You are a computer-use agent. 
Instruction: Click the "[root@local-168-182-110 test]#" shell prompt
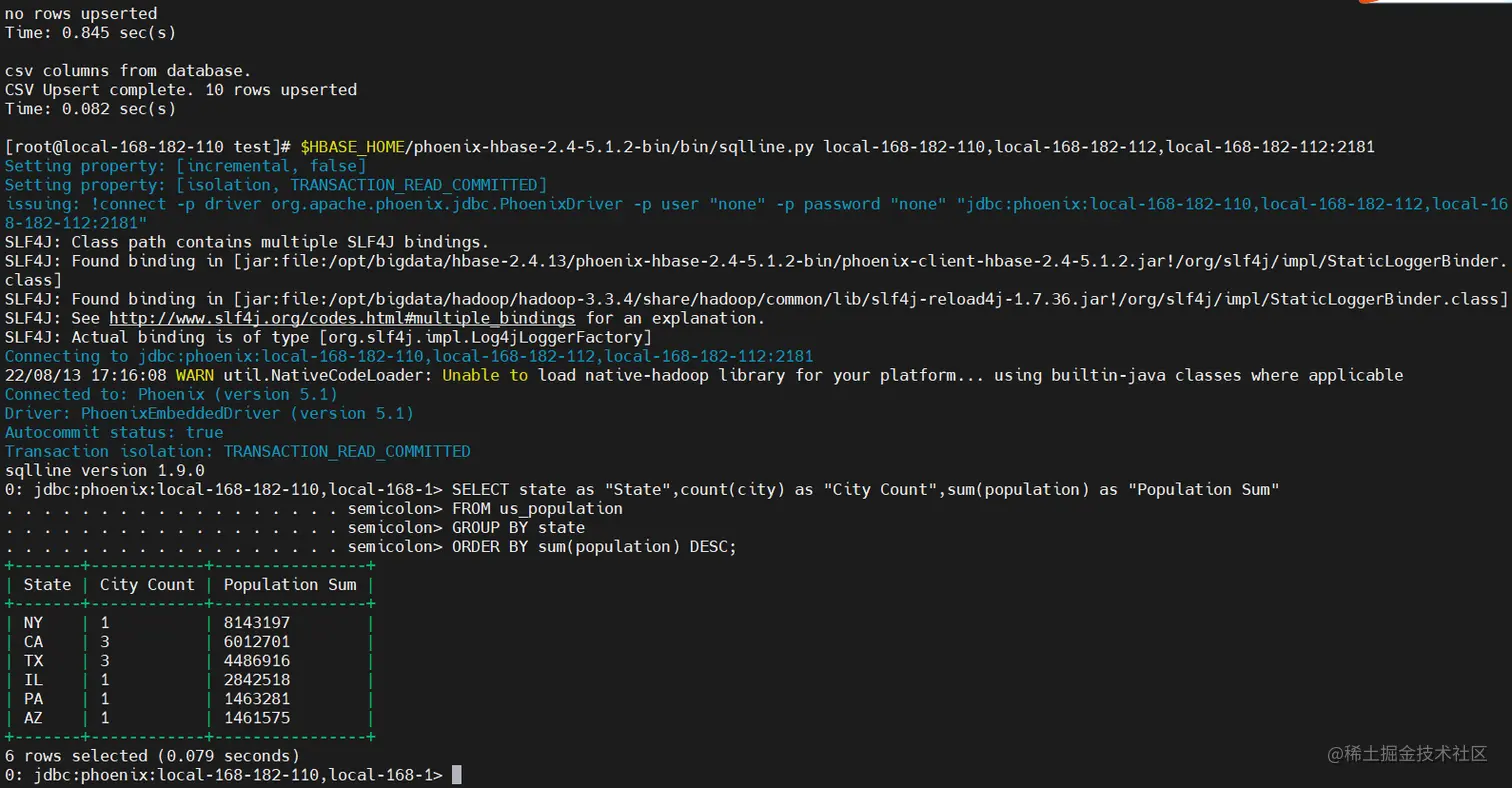click(147, 147)
